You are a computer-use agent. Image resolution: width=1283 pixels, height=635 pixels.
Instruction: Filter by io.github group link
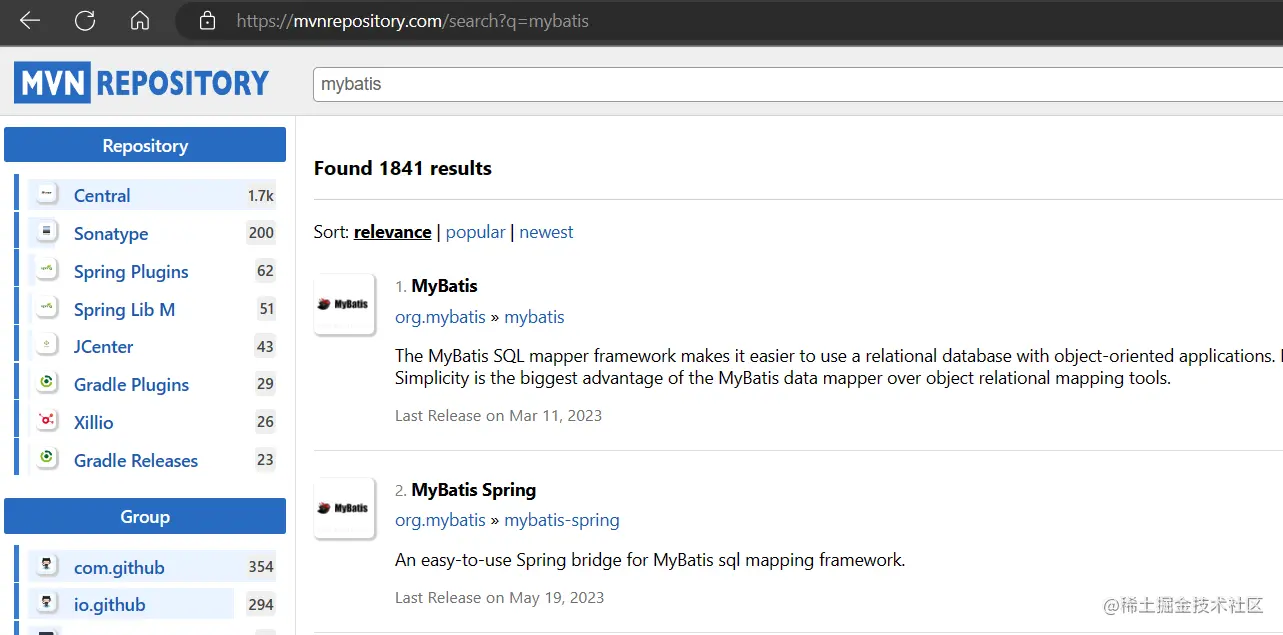110,604
